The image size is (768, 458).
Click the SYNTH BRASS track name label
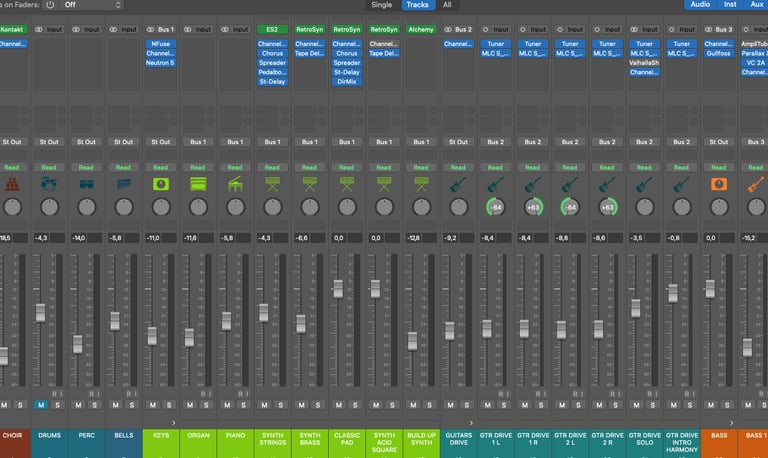(x=309, y=440)
